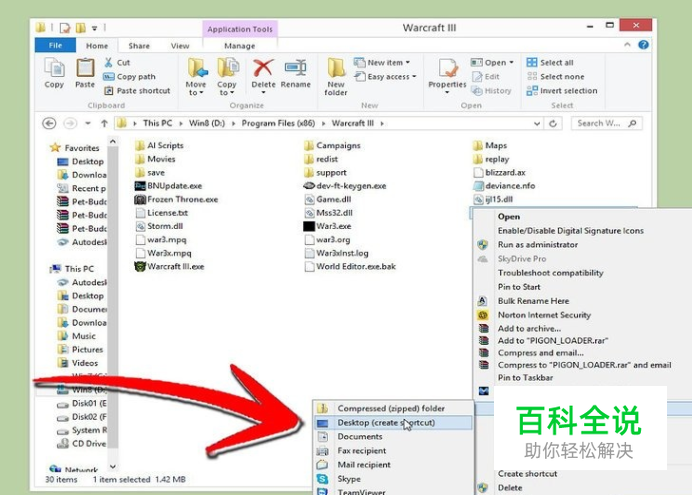Open Videos in navigation pane
The width and height of the screenshot is (692, 495).
78,364
